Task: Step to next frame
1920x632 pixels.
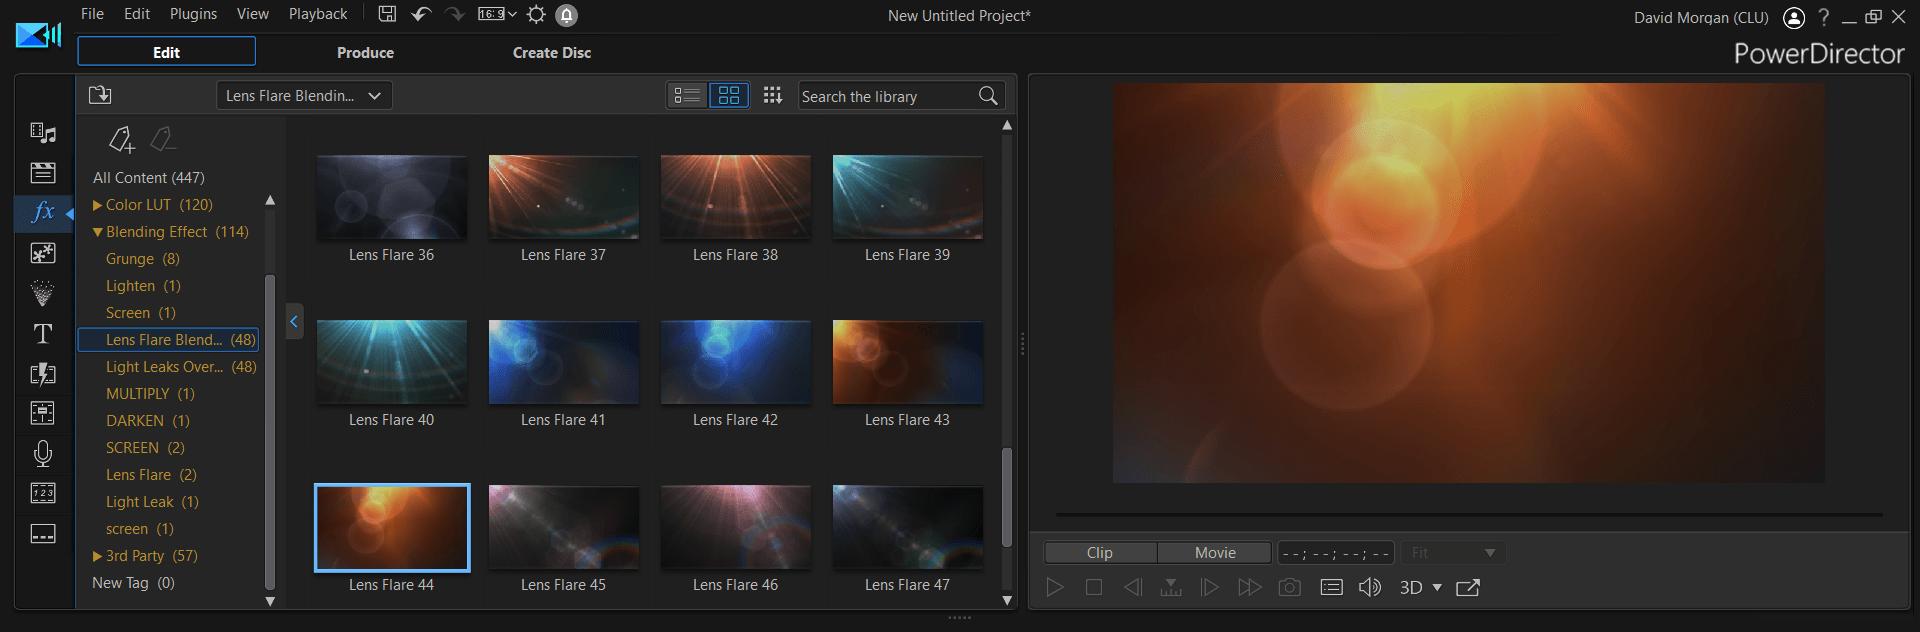Action: (x=1209, y=587)
